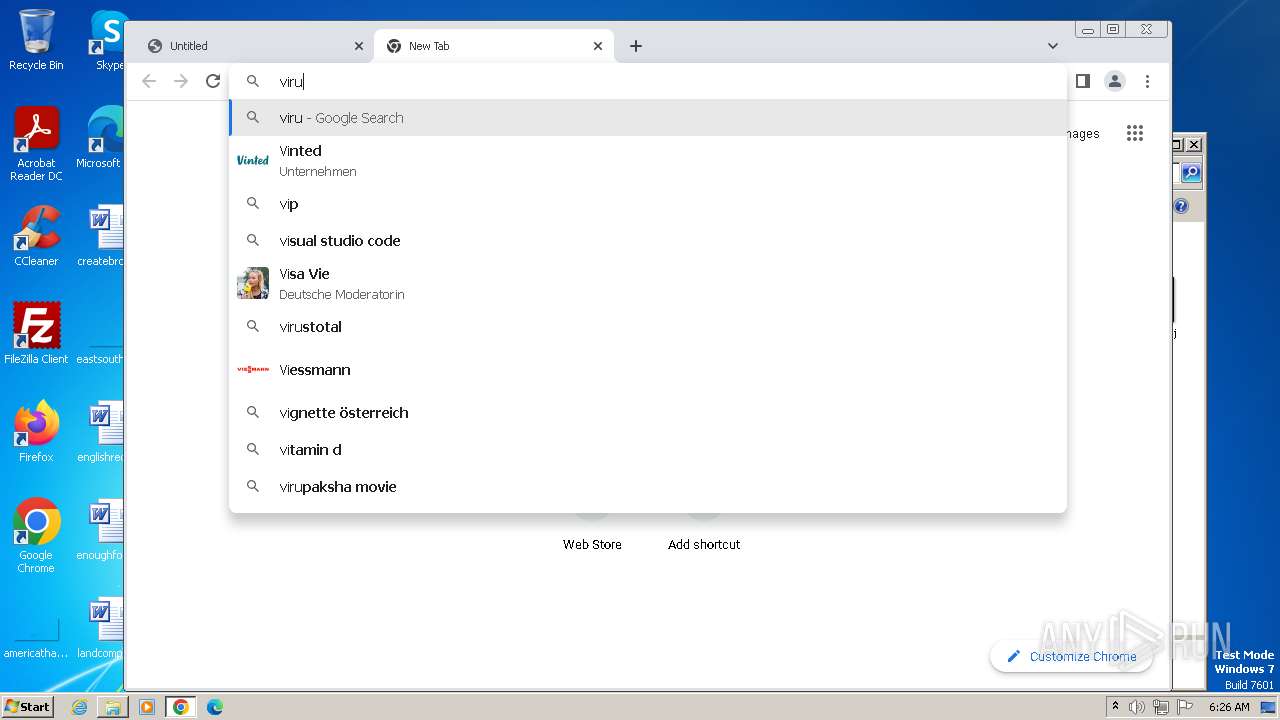Open the Acrobat Reader DC desktop icon

click(36, 145)
